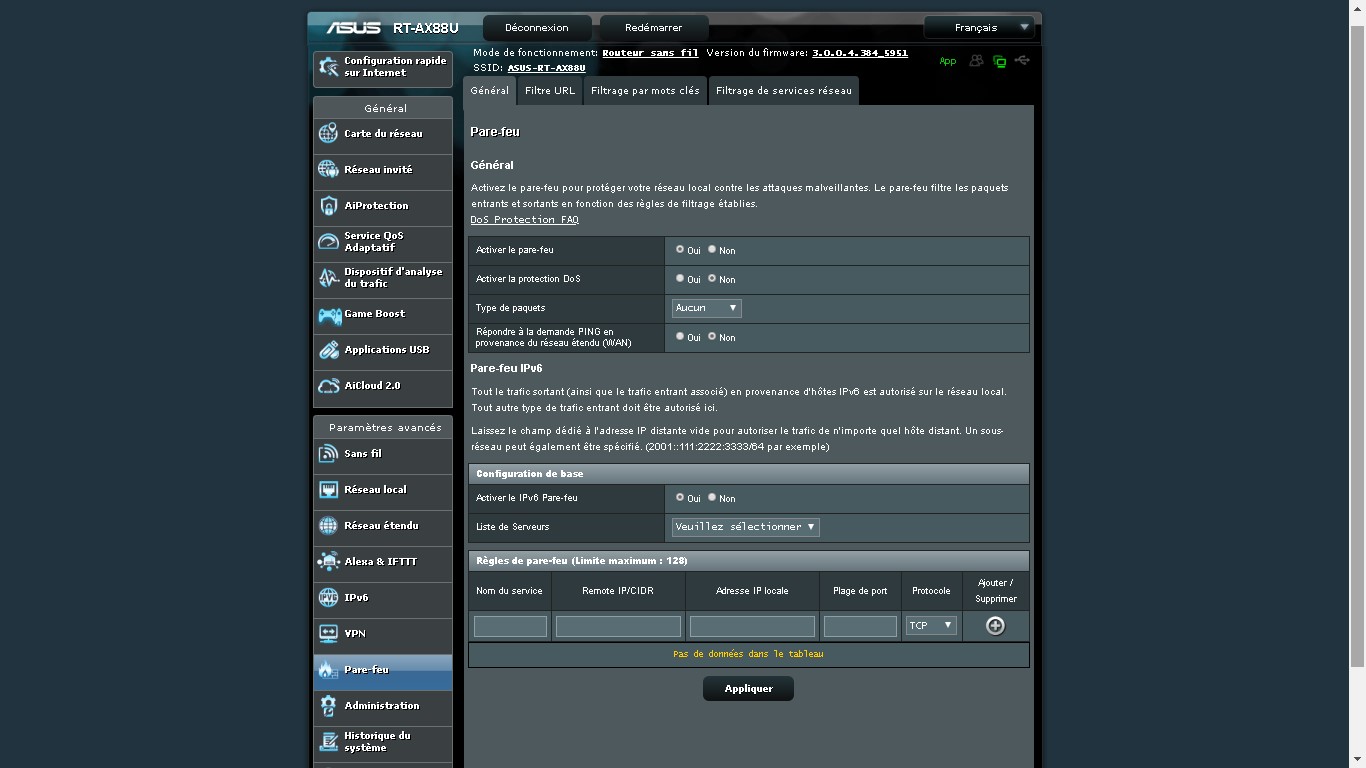Expand the Liste de Serveurs dropdown

click(745, 527)
